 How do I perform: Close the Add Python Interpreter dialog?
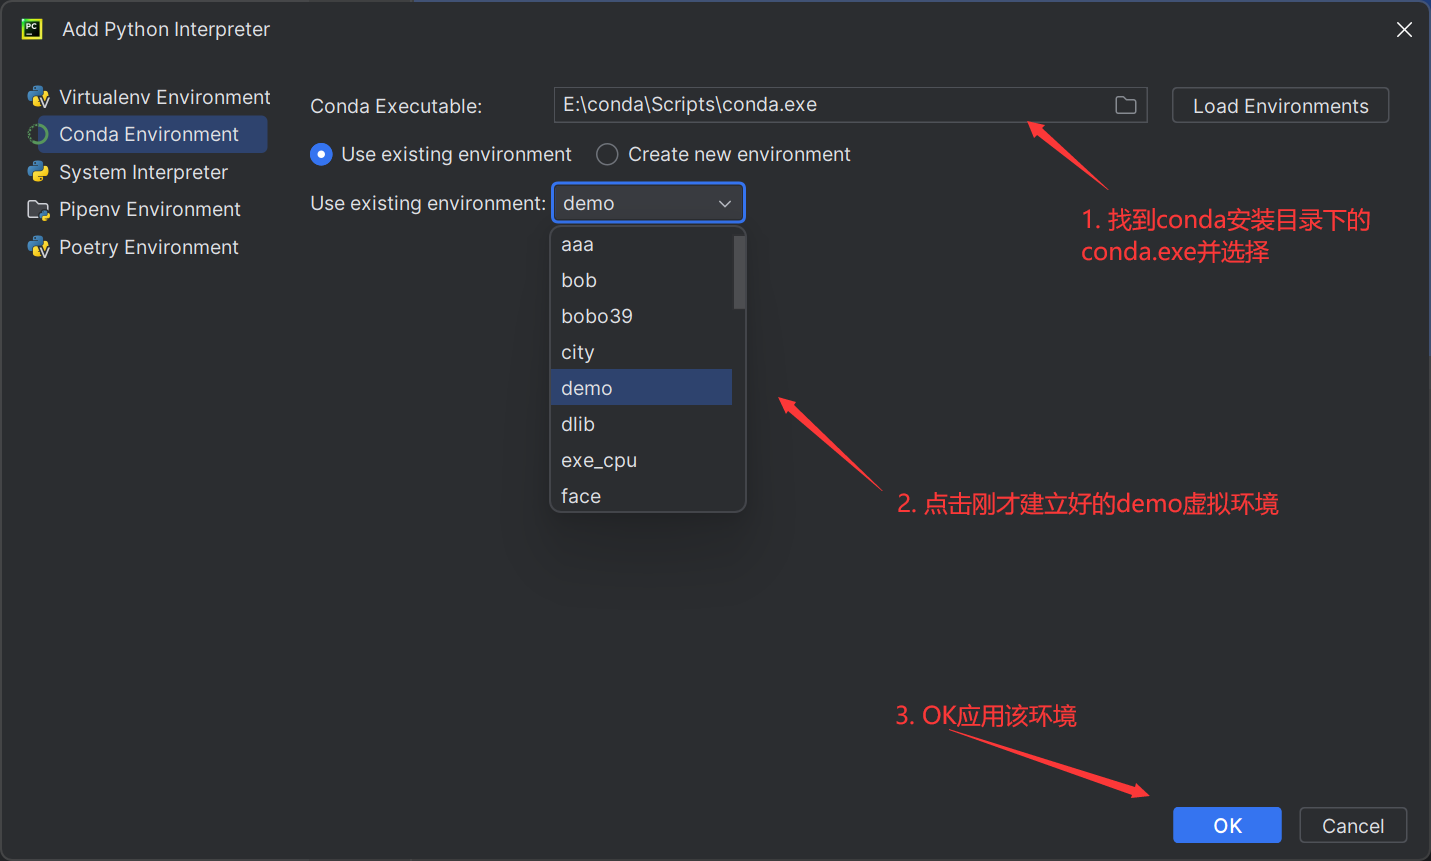[1404, 29]
